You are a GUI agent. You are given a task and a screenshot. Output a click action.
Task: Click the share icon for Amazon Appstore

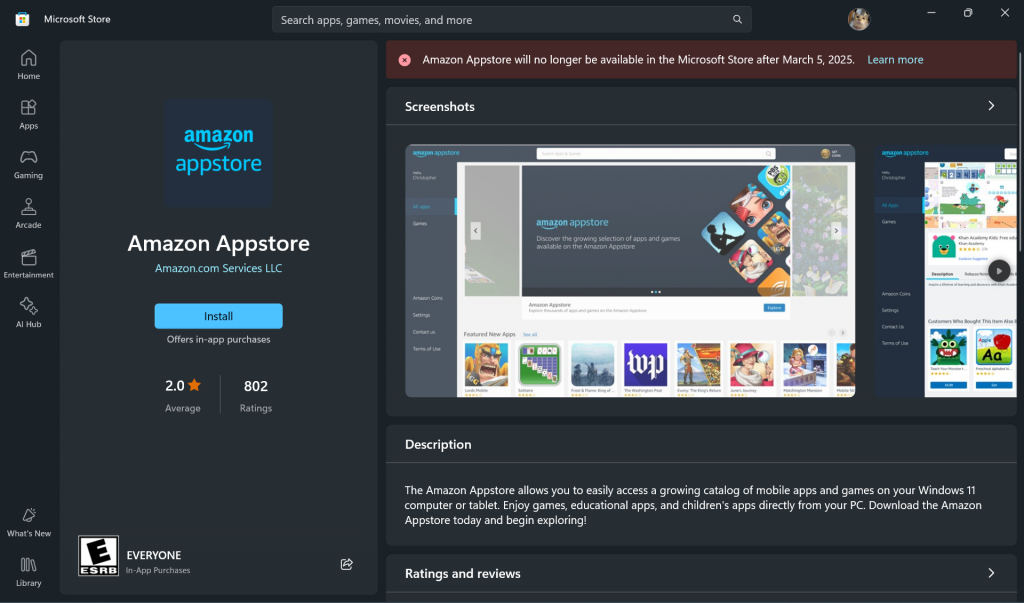(347, 564)
